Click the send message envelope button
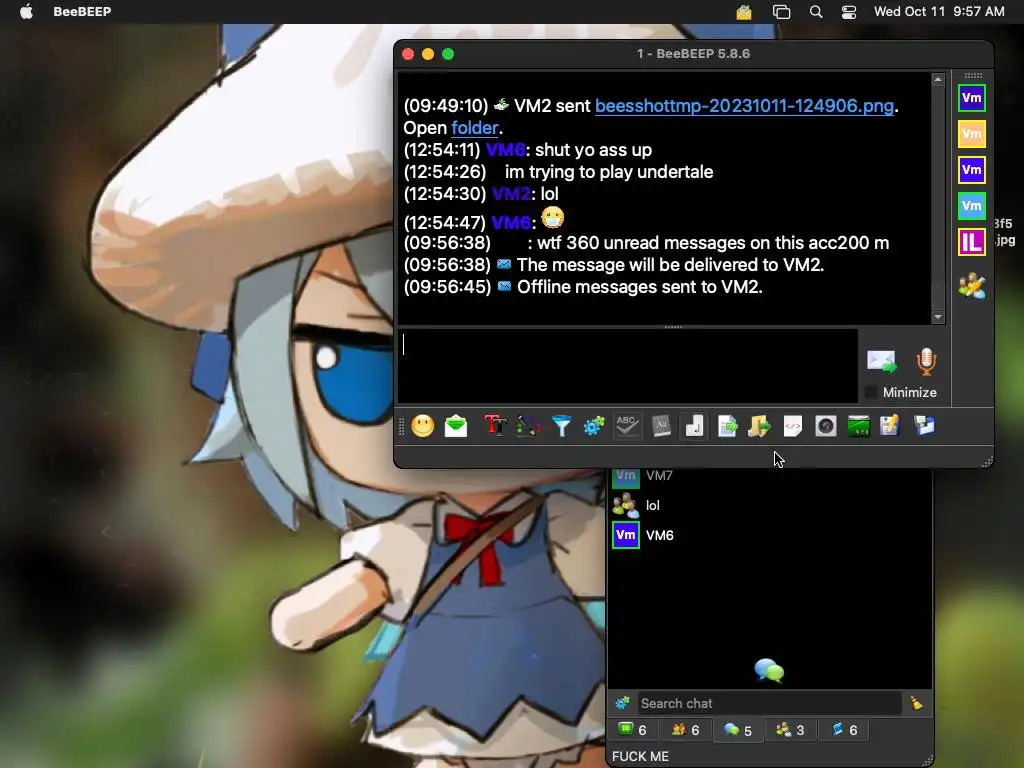 (882, 361)
